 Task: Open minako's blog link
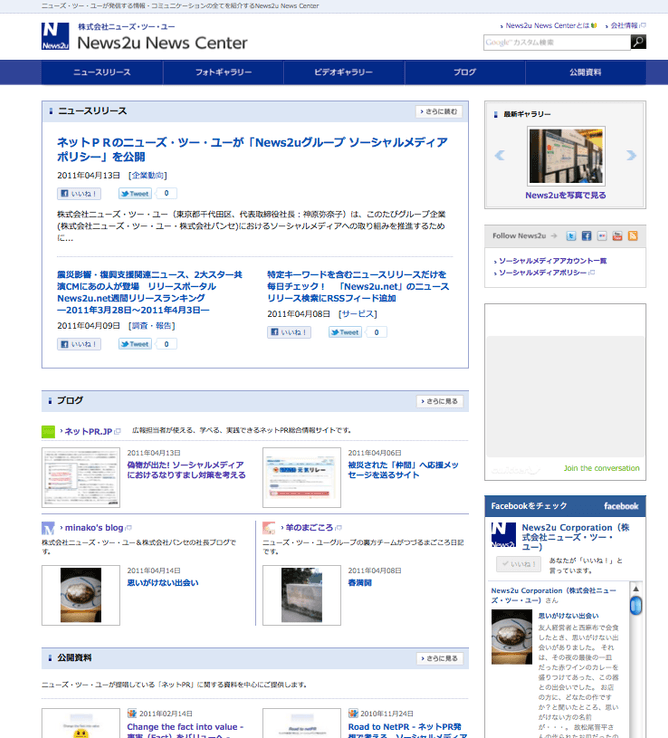[x=96, y=528]
